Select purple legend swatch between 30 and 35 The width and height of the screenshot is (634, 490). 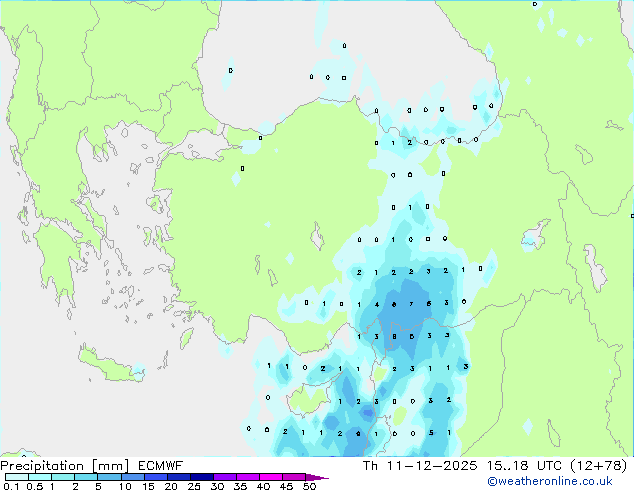tap(225, 477)
